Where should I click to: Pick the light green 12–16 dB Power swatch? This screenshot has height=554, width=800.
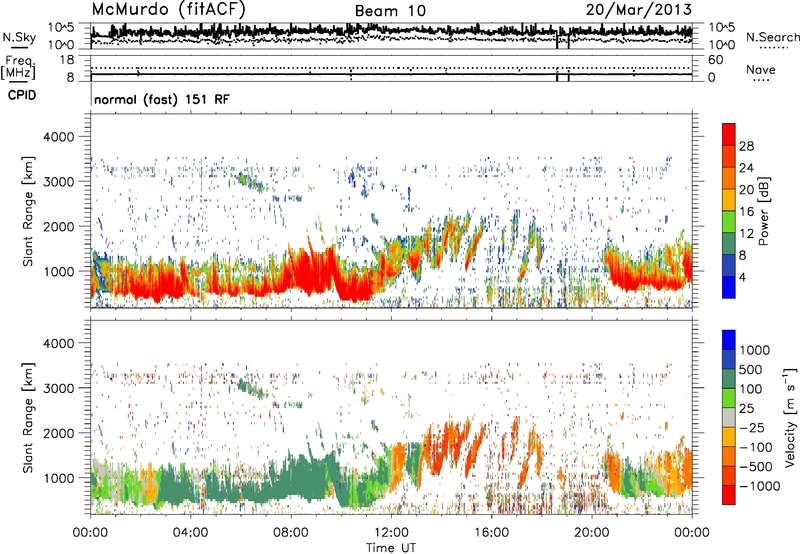(729, 222)
